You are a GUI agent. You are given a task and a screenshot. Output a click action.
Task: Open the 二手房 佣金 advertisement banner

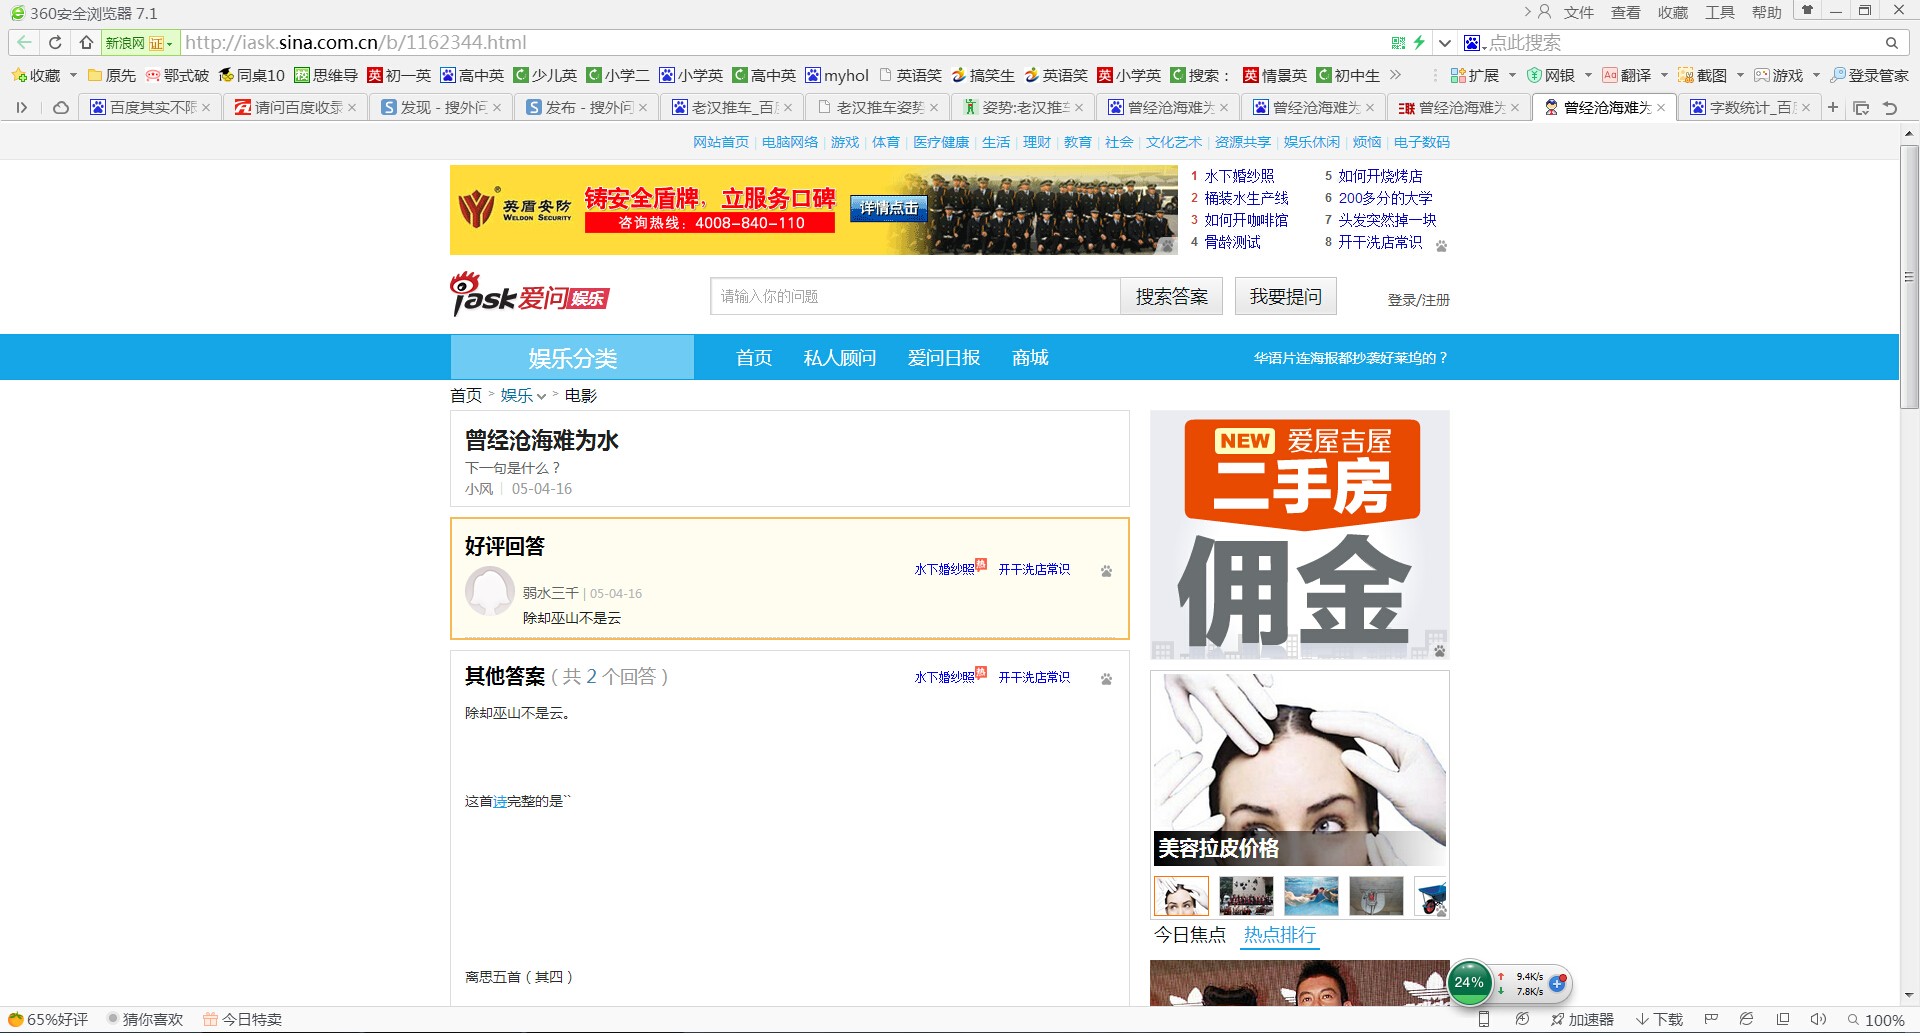point(1299,535)
